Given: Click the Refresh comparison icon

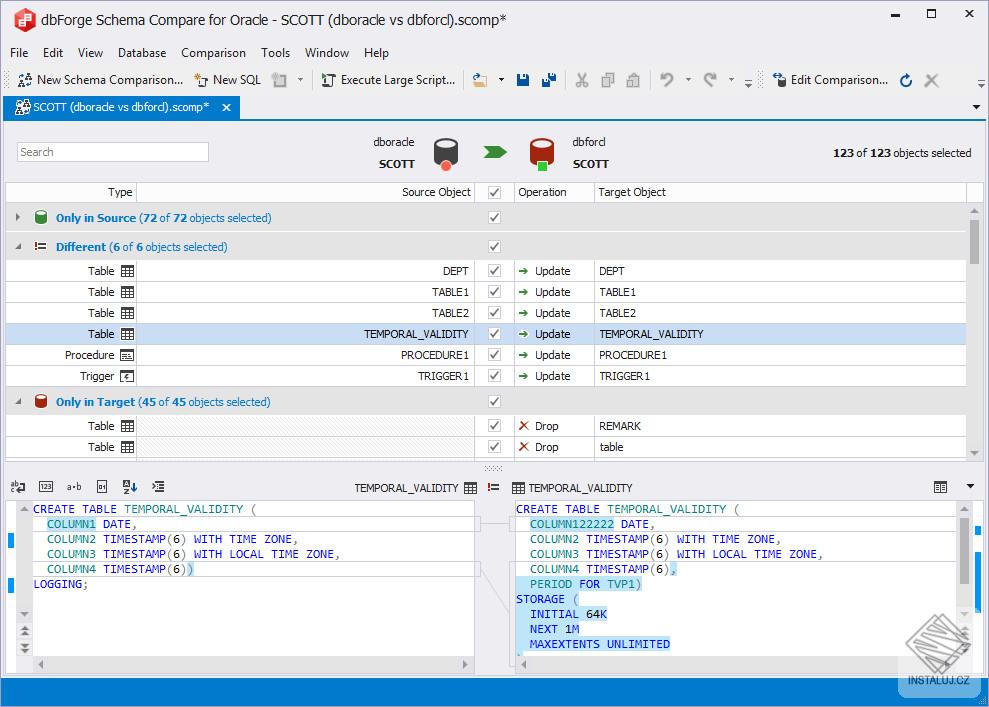Looking at the screenshot, I should click(x=906, y=80).
